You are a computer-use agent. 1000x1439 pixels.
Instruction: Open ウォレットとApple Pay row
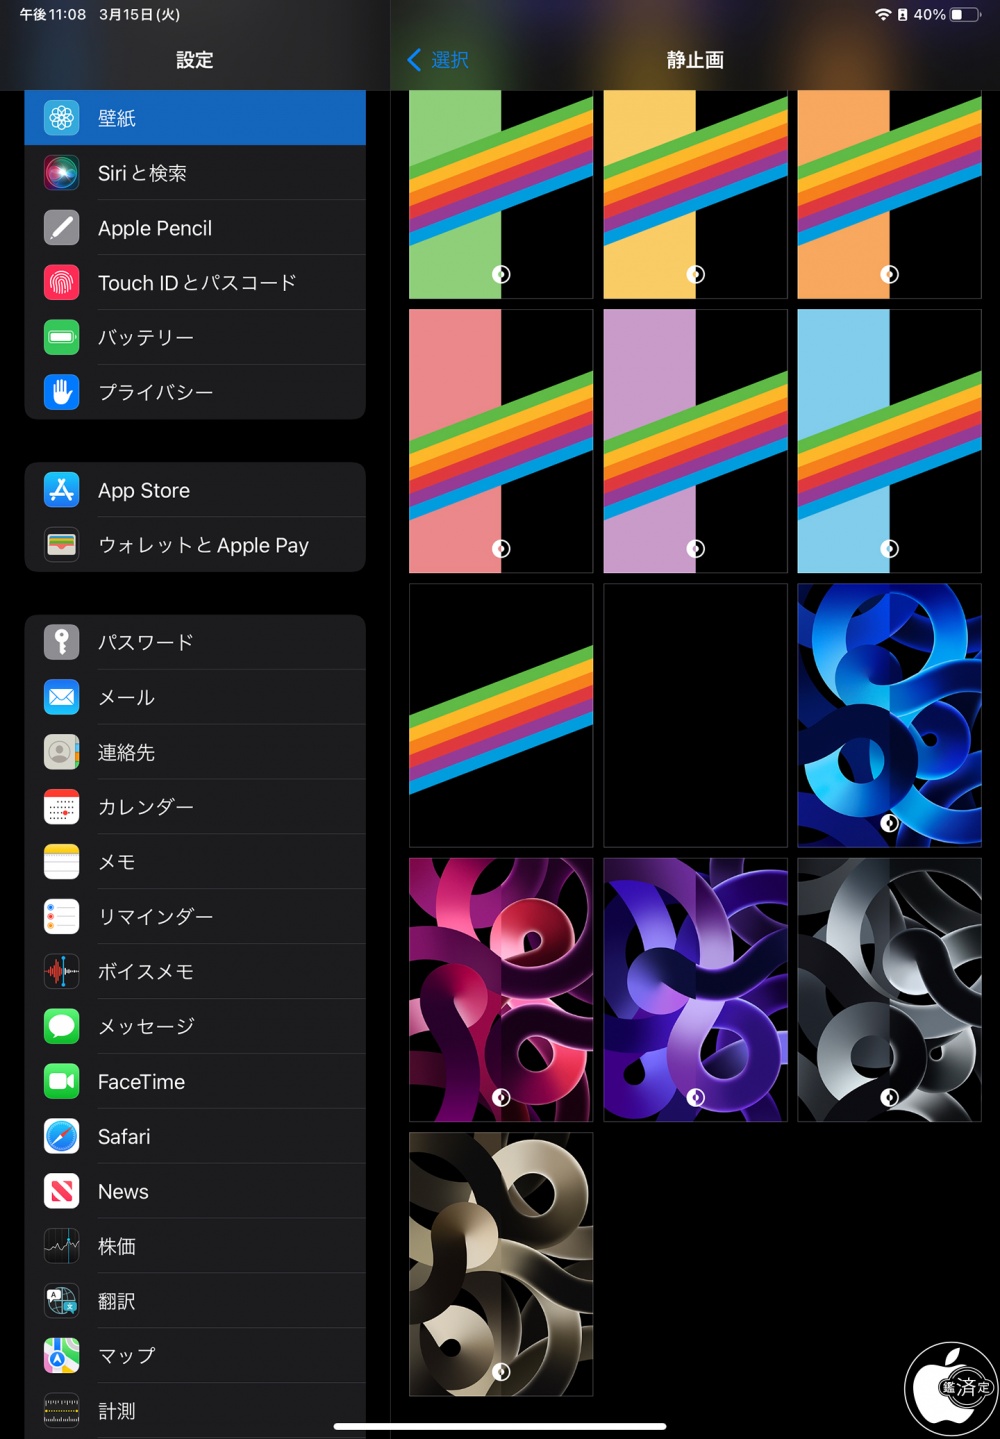pos(195,545)
